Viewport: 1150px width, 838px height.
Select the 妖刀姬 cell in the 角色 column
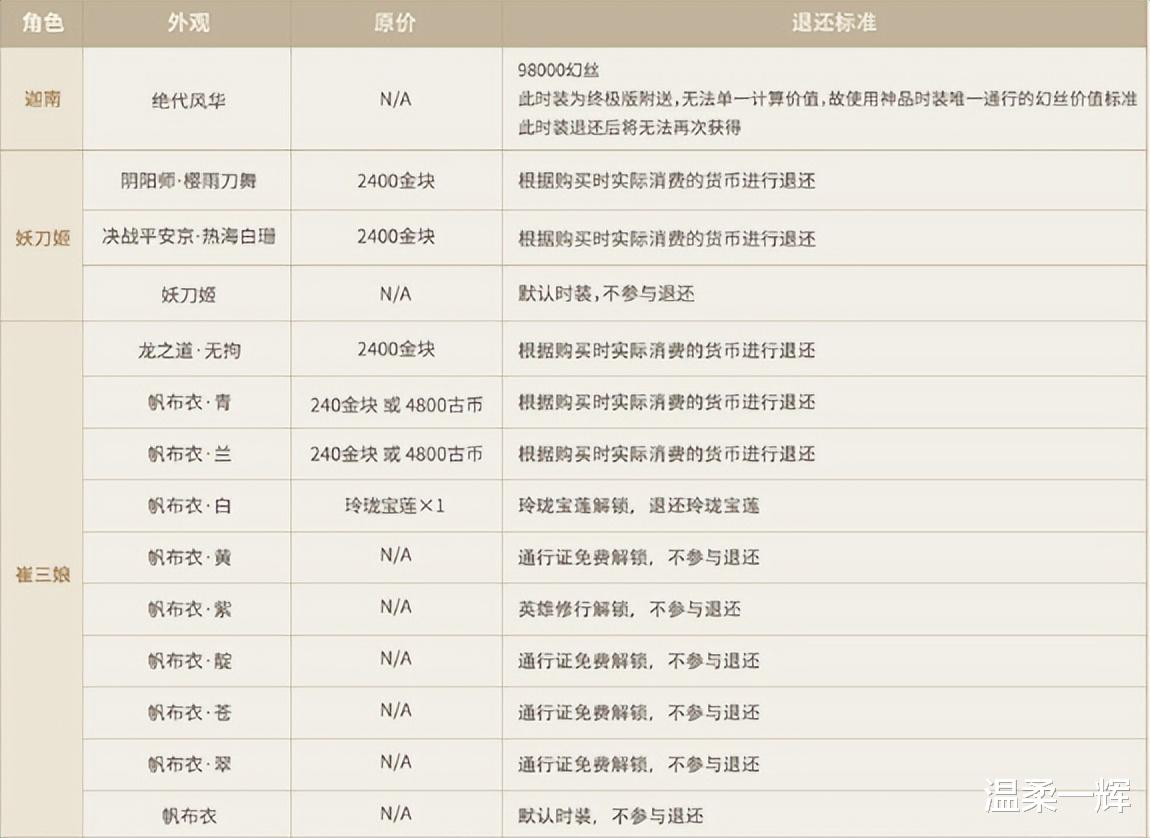(43, 238)
